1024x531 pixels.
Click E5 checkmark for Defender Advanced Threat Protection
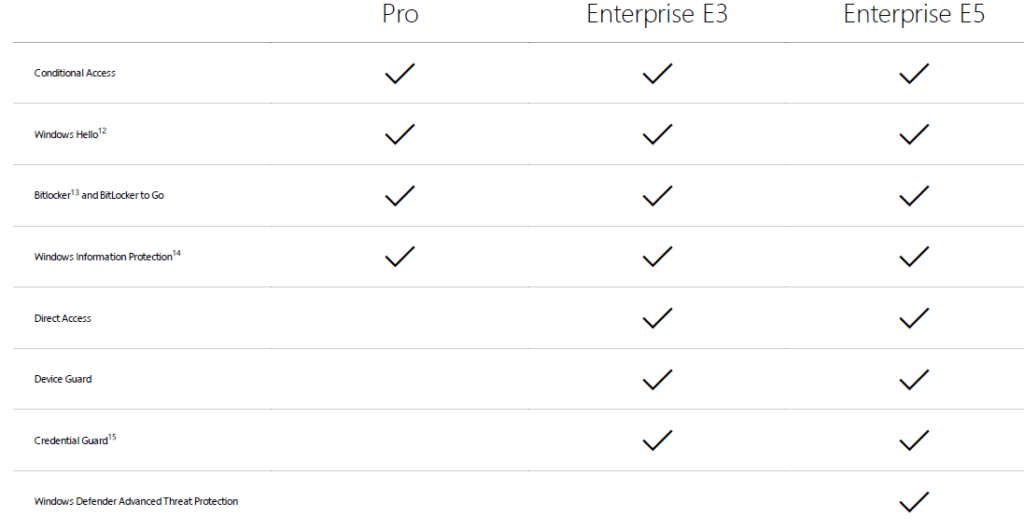tap(914, 501)
